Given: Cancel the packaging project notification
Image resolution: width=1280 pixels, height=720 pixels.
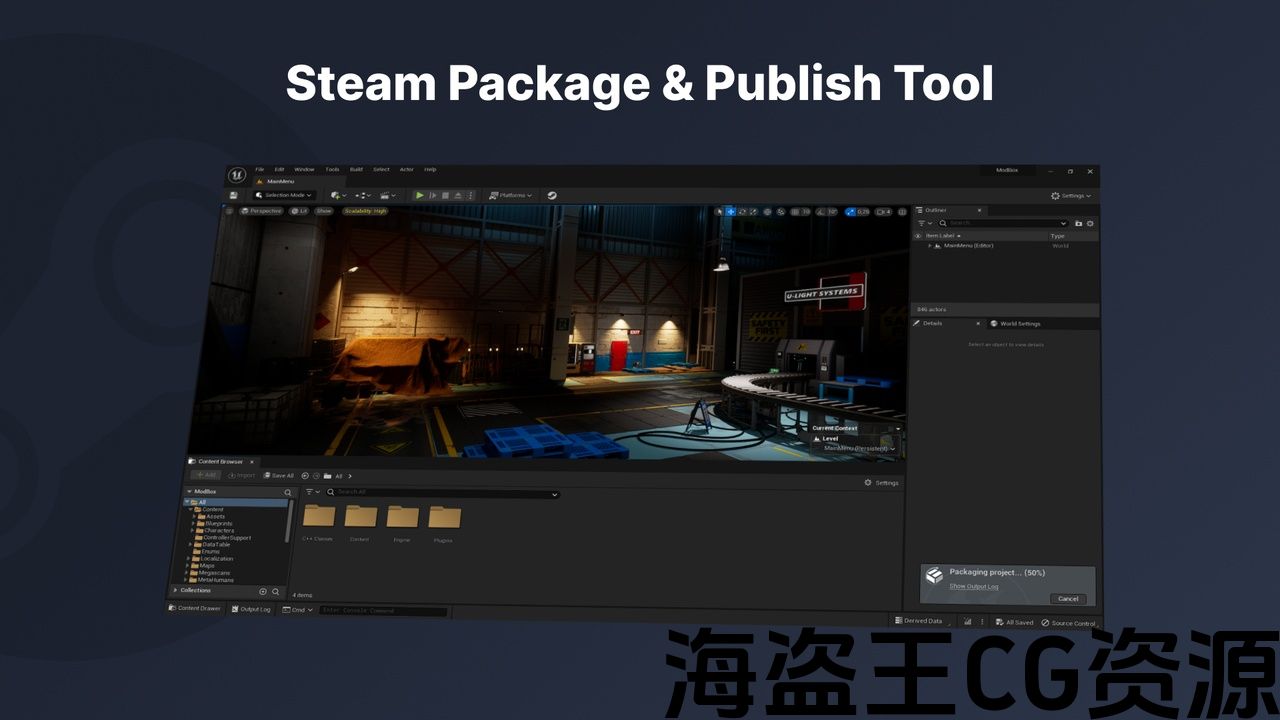Looking at the screenshot, I should click(x=1068, y=598).
